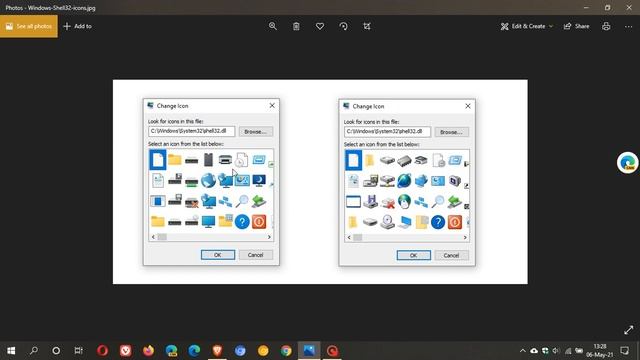Click the file path field in right dialog

(x=387, y=131)
